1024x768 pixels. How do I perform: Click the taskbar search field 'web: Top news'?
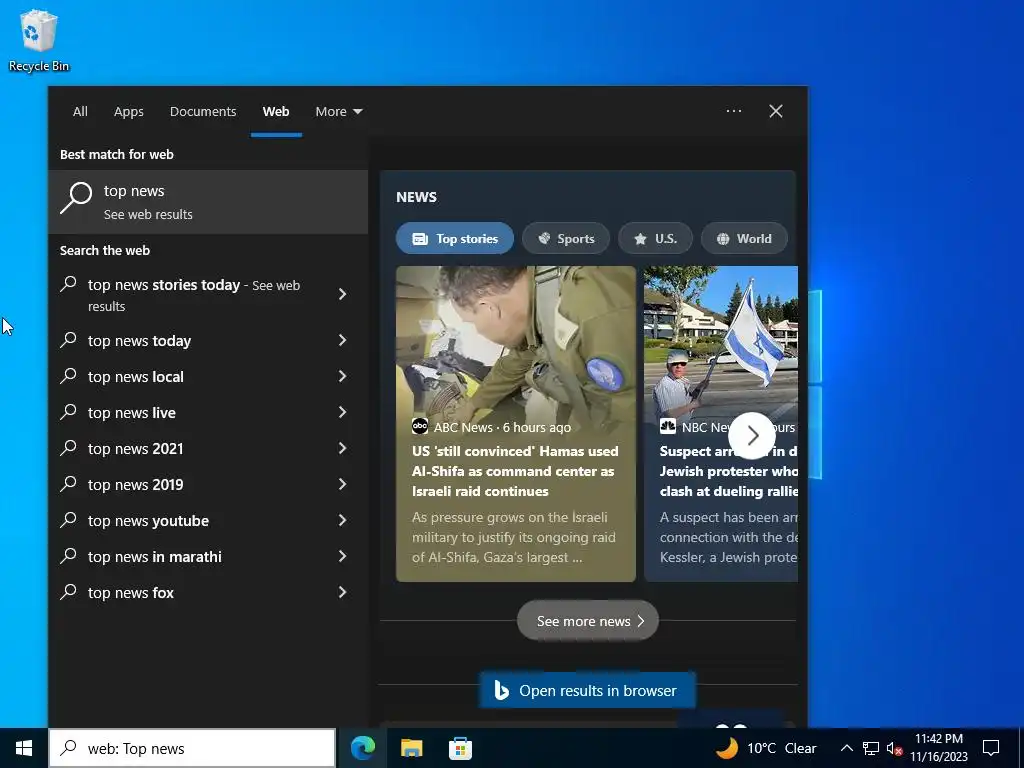point(192,748)
